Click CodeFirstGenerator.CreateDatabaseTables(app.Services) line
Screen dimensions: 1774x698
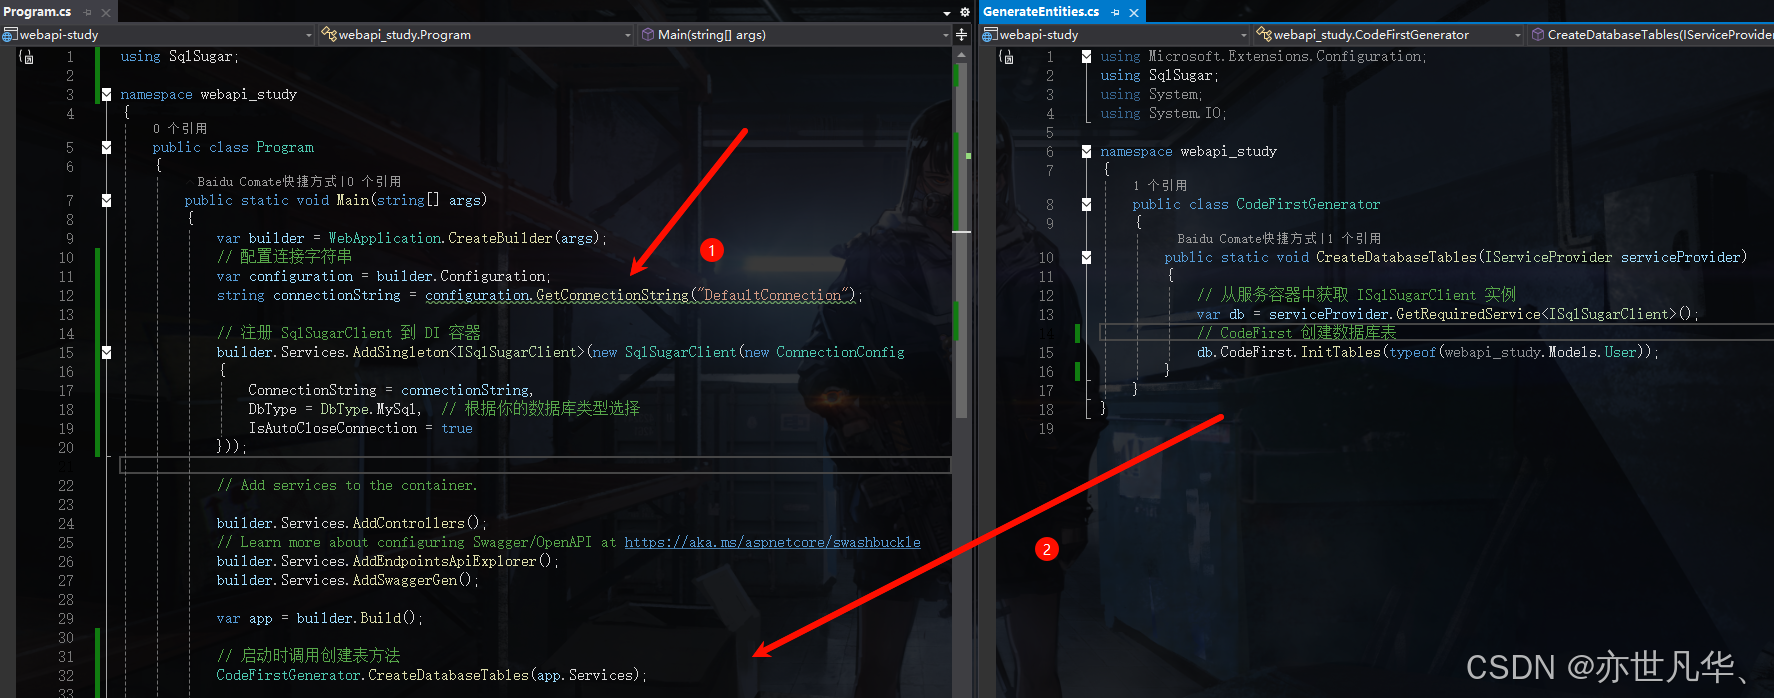pyautogui.click(x=432, y=675)
